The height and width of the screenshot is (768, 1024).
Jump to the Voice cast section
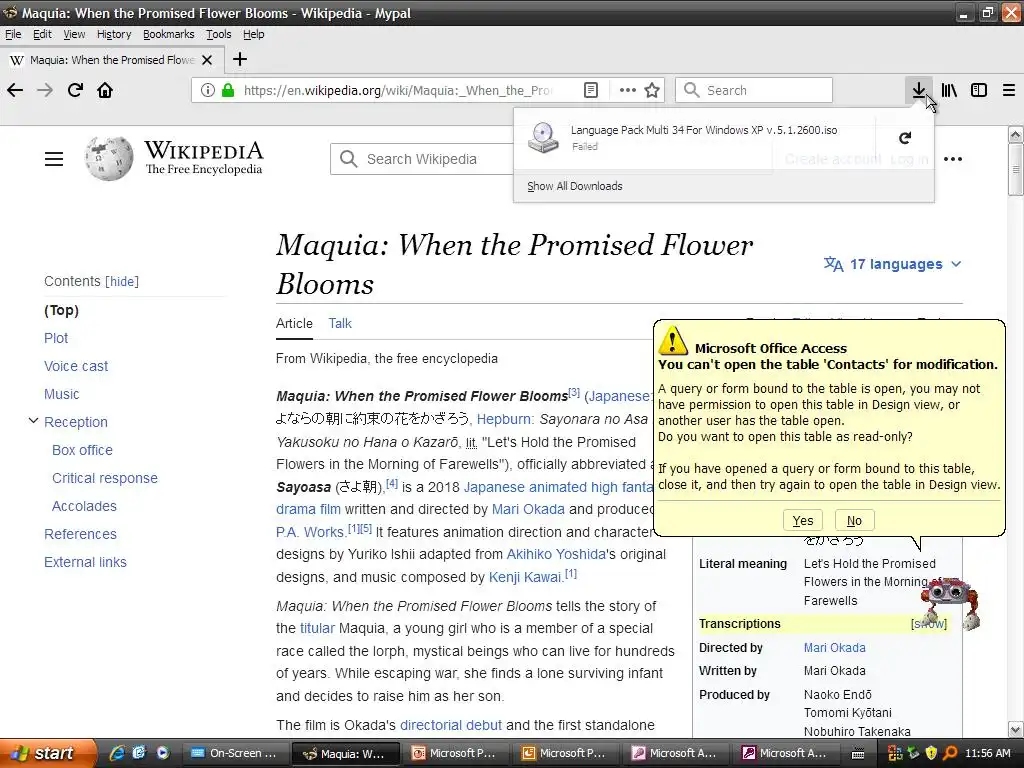76,366
